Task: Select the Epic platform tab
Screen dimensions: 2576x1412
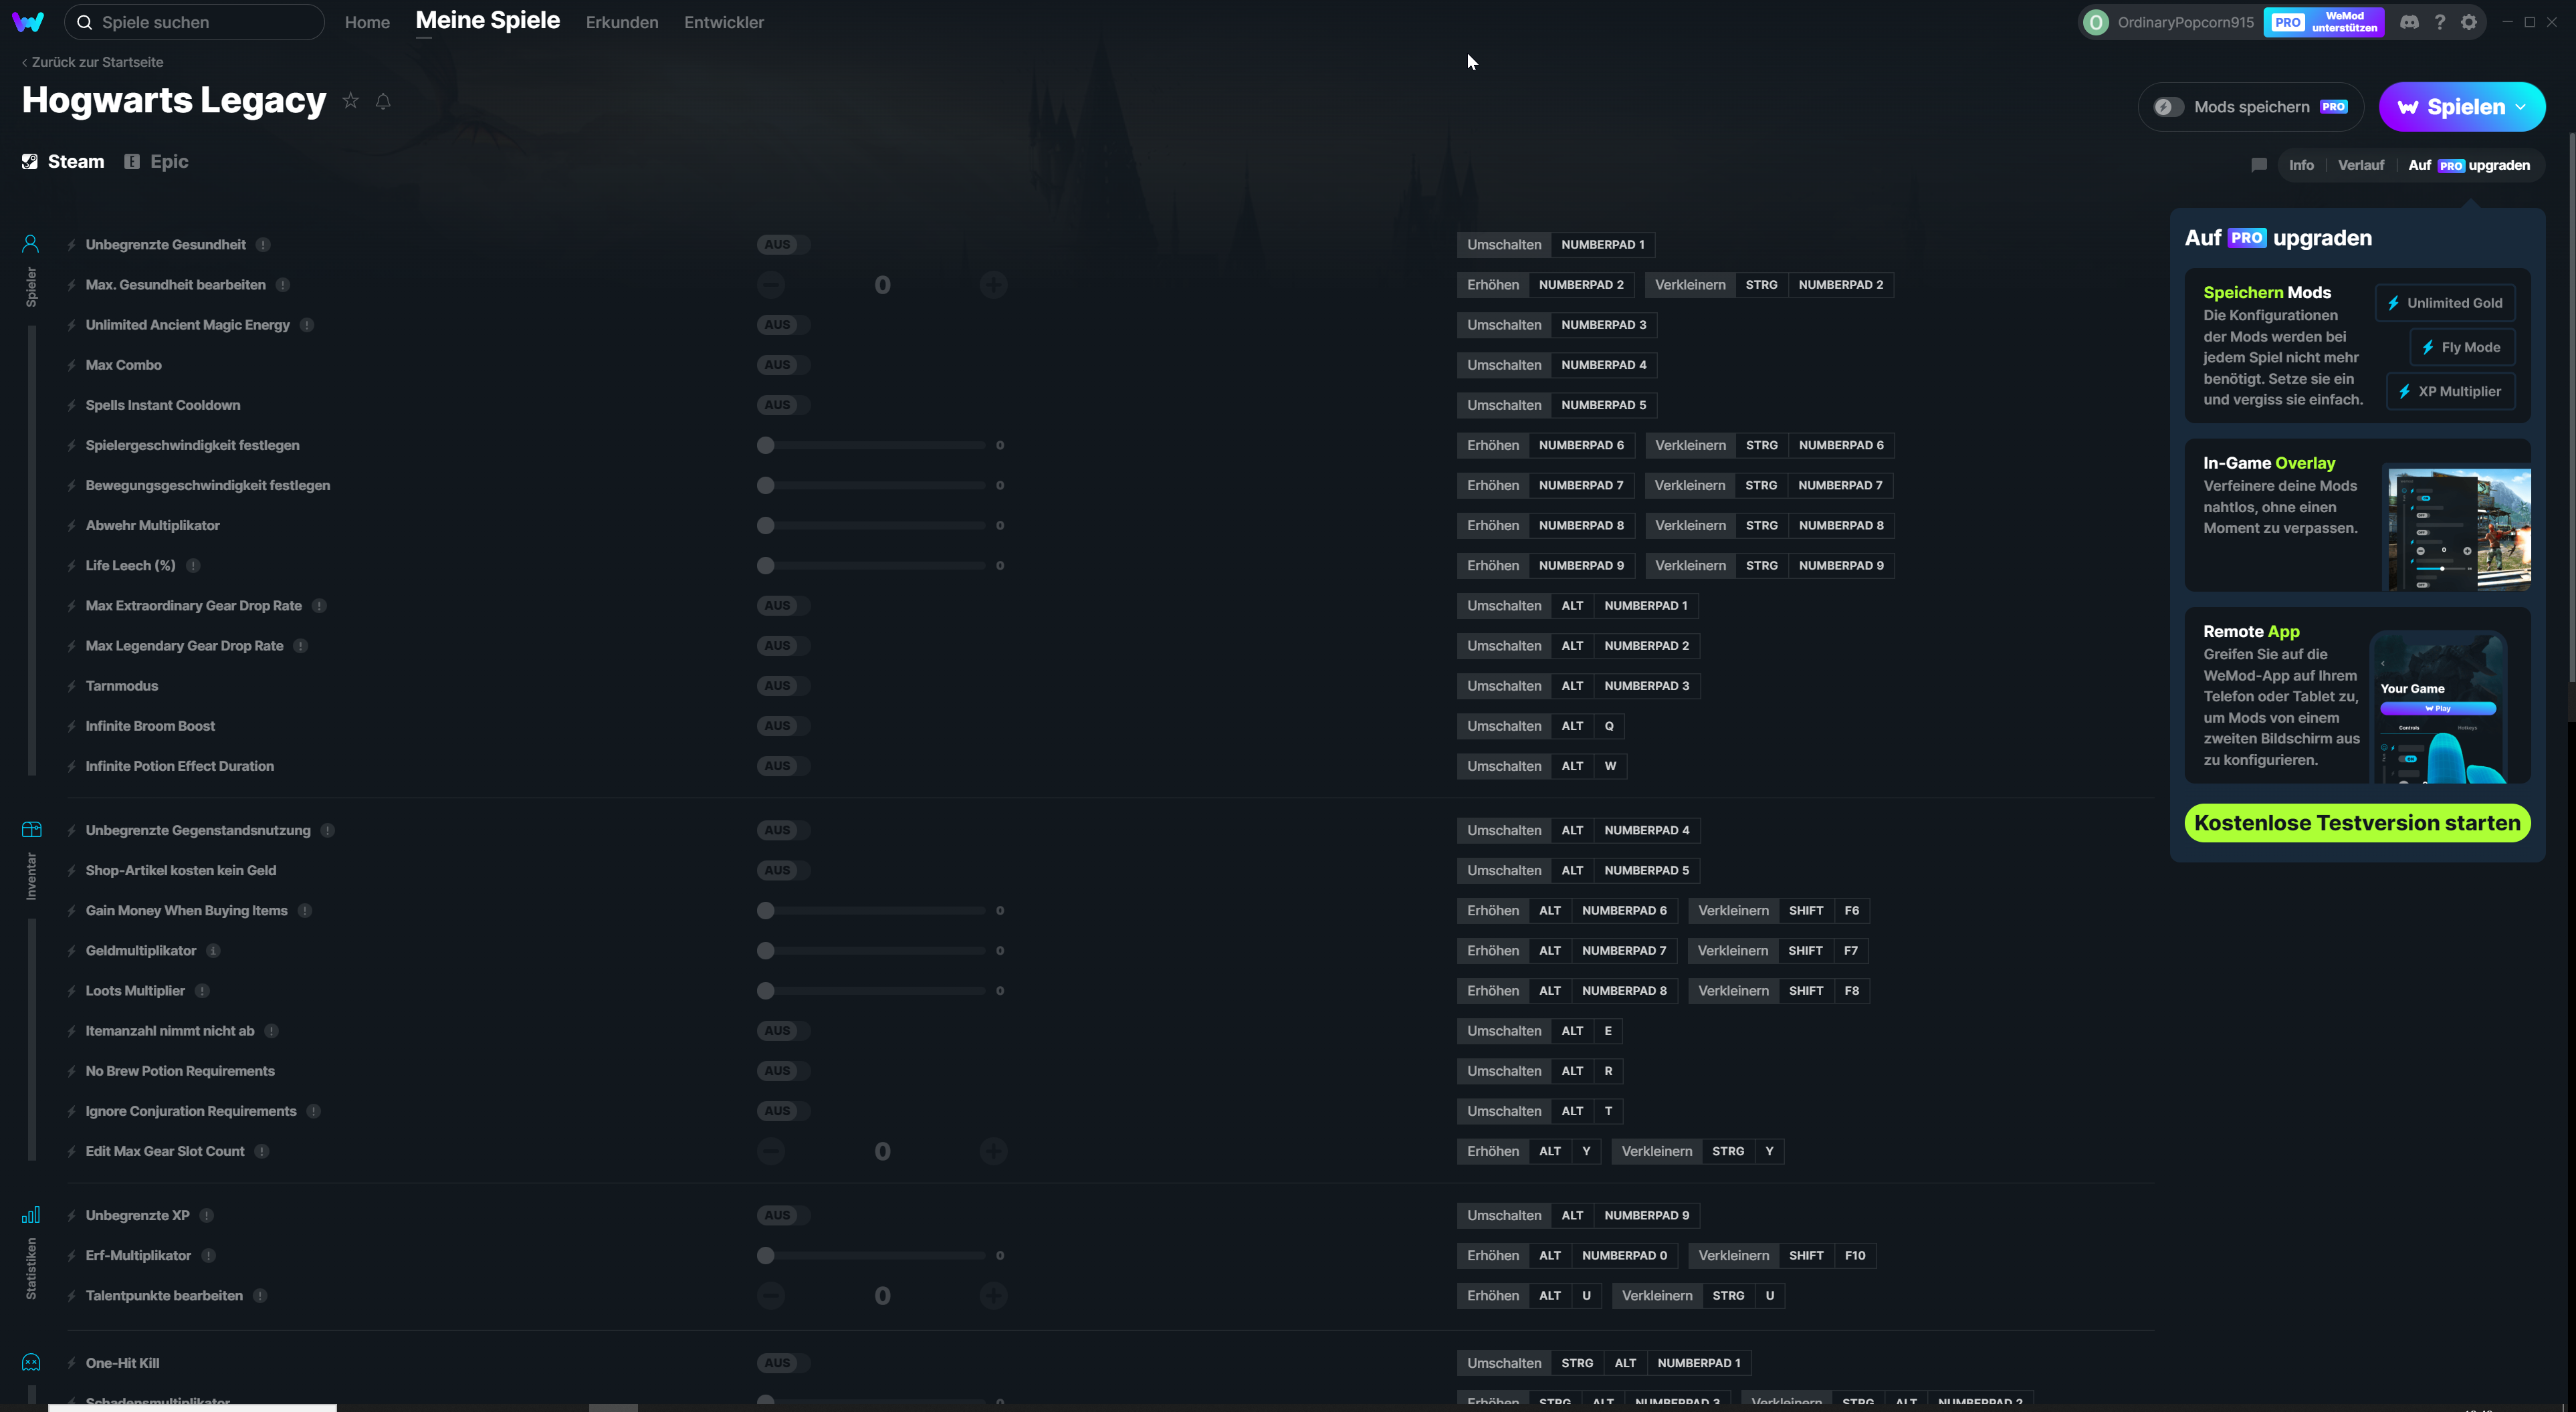Action: 157,162
